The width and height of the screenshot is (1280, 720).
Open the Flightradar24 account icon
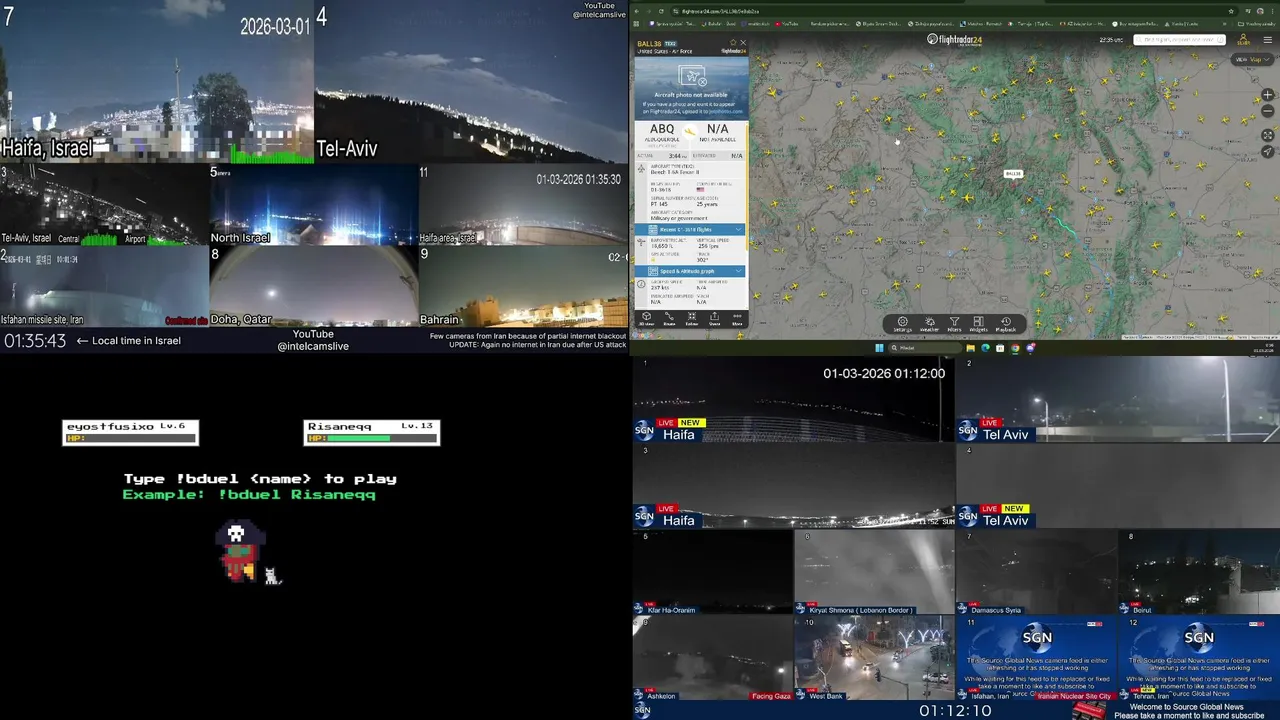pyautogui.click(x=1243, y=40)
